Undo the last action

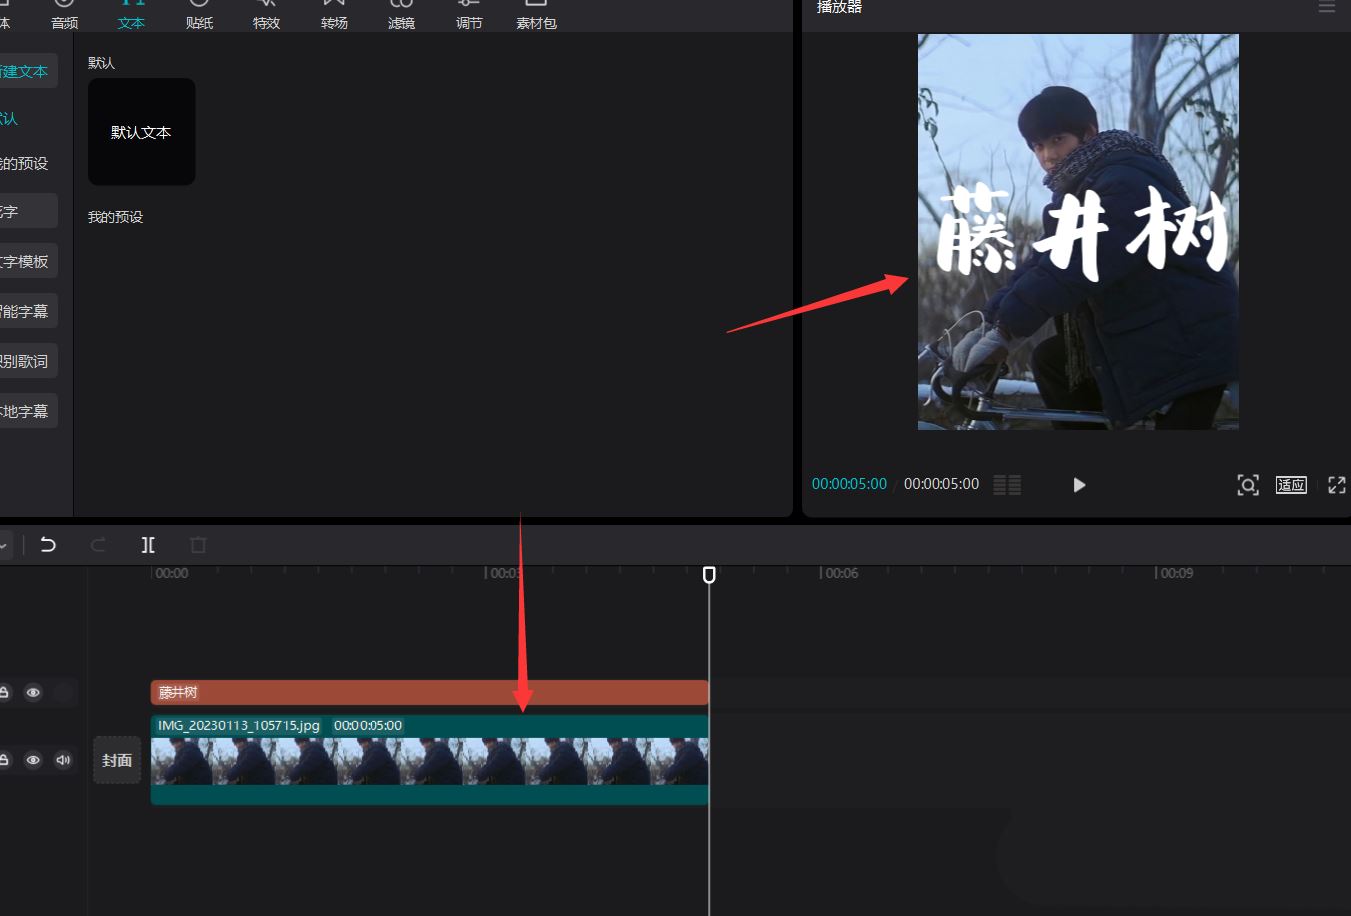point(48,545)
